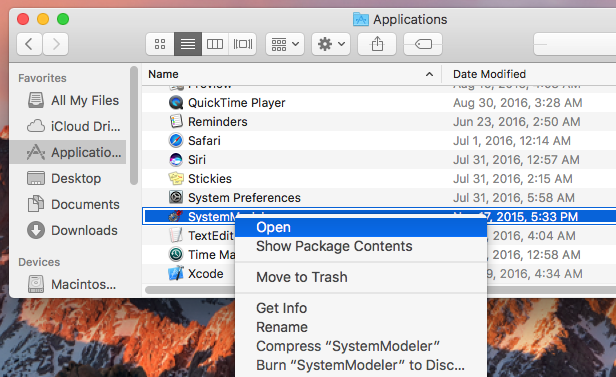Click the System Preferences gear icon

point(176,197)
